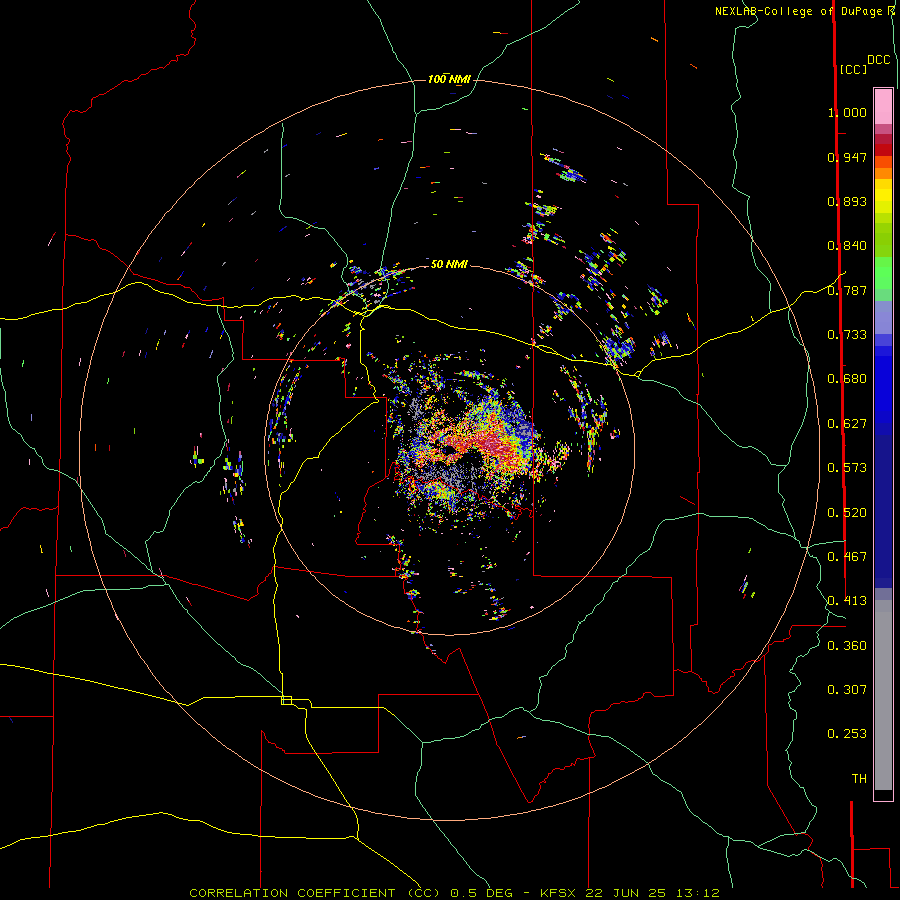Click the 0.413 scale value
The width and height of the screenshot is (900, 900).
coord(847,601)
